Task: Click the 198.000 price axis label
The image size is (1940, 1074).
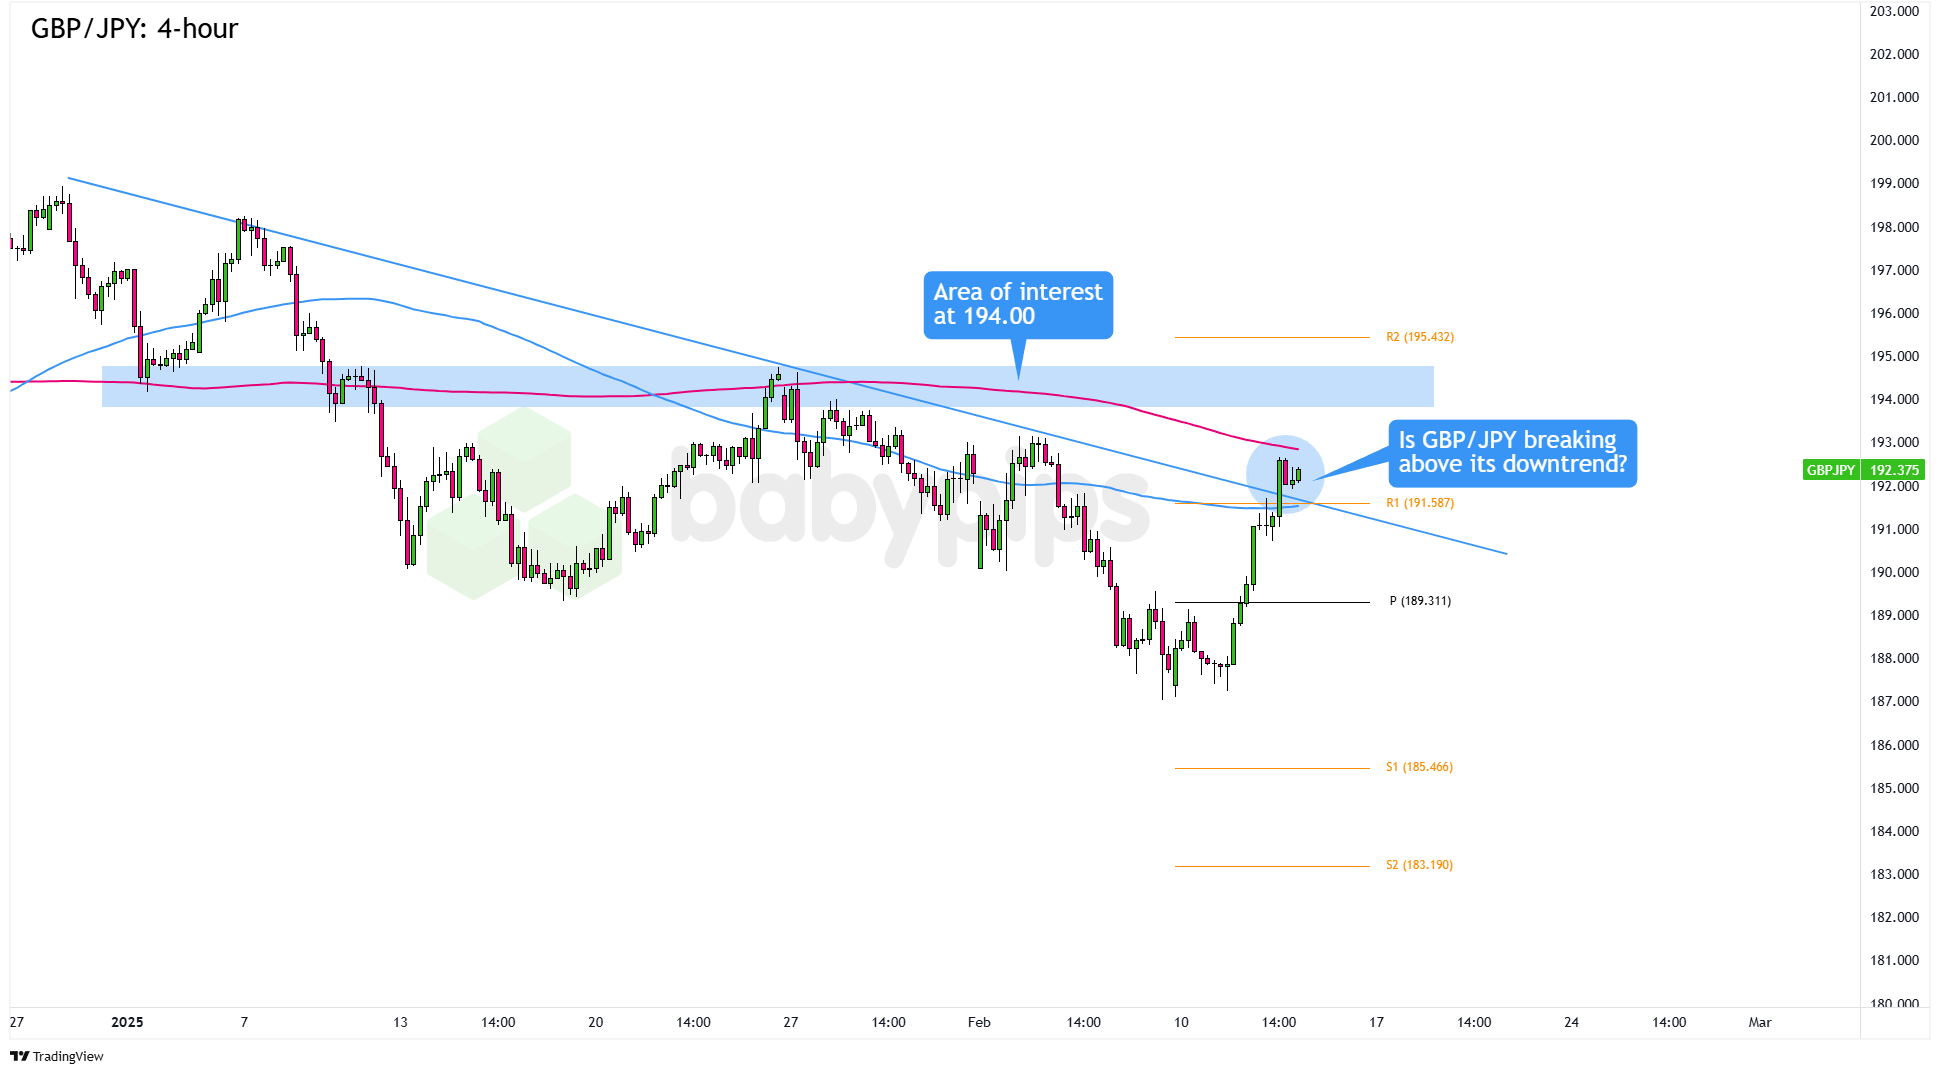Action: pos(1894,227)
